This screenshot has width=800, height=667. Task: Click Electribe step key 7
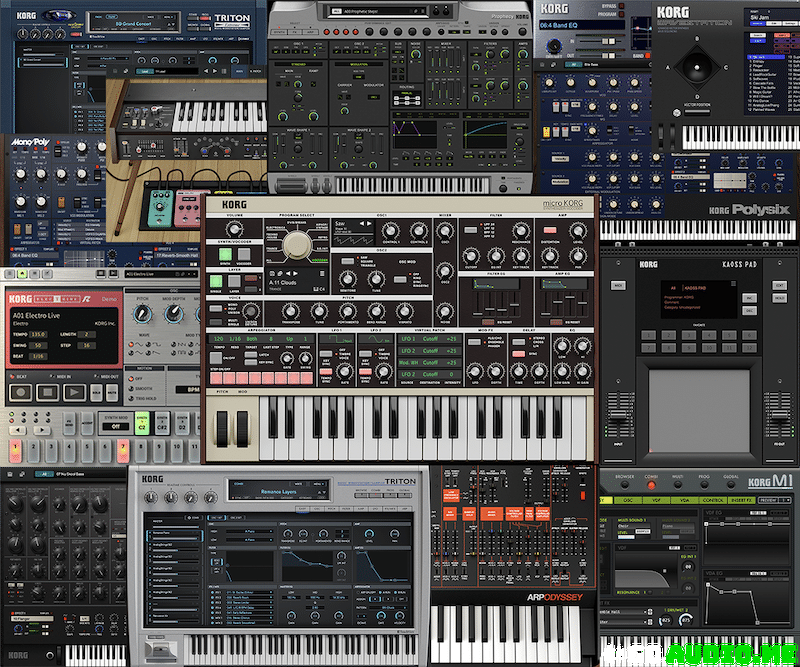(123, 451)
